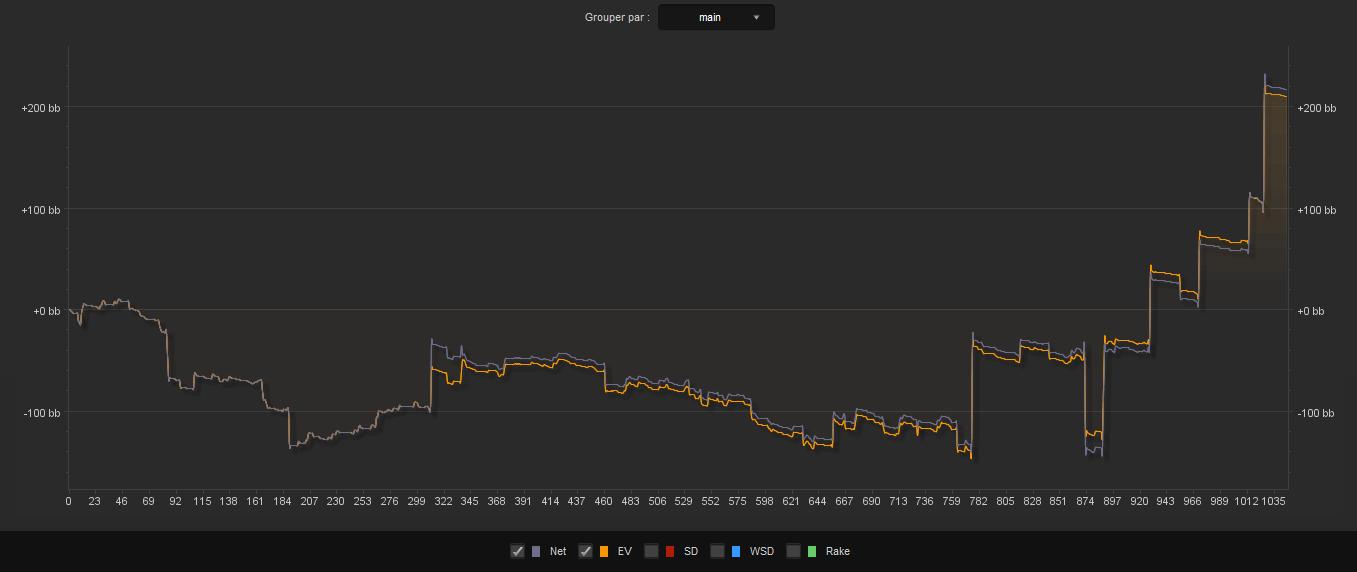
Task: Click the right axis '+200 bb' label
Action: pos(1316,108)
